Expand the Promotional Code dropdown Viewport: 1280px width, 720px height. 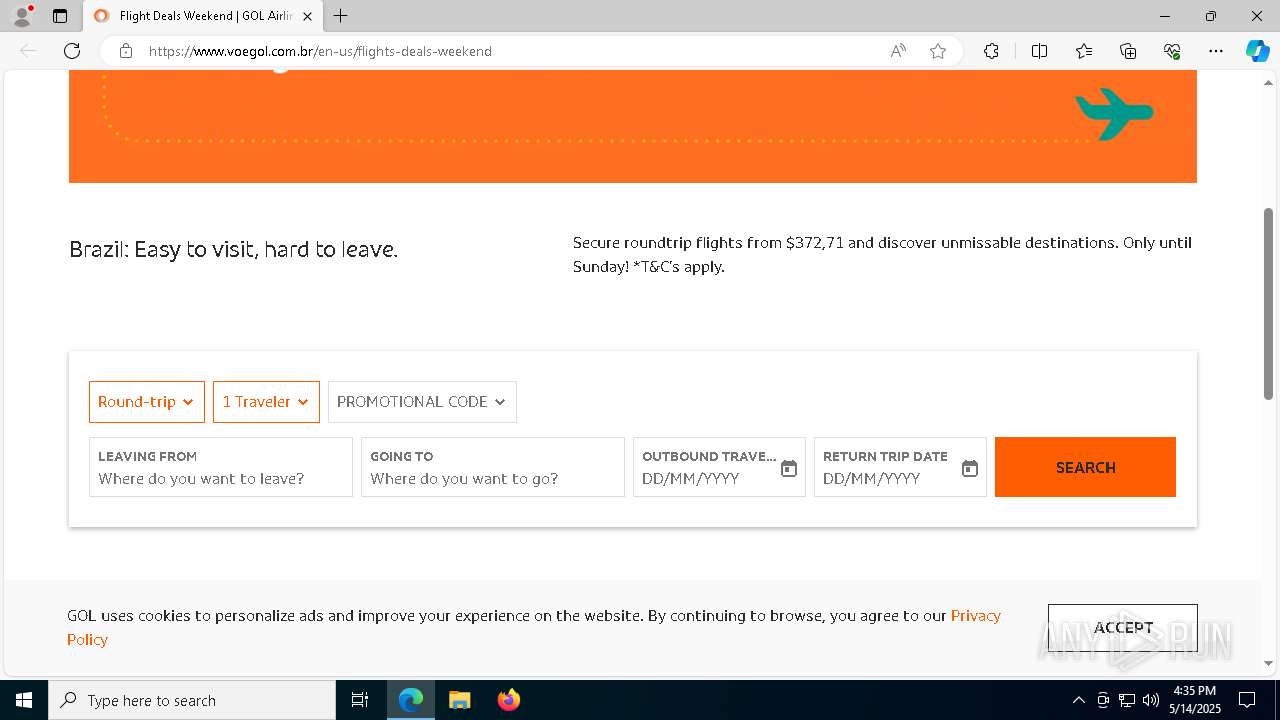(422, 402)
